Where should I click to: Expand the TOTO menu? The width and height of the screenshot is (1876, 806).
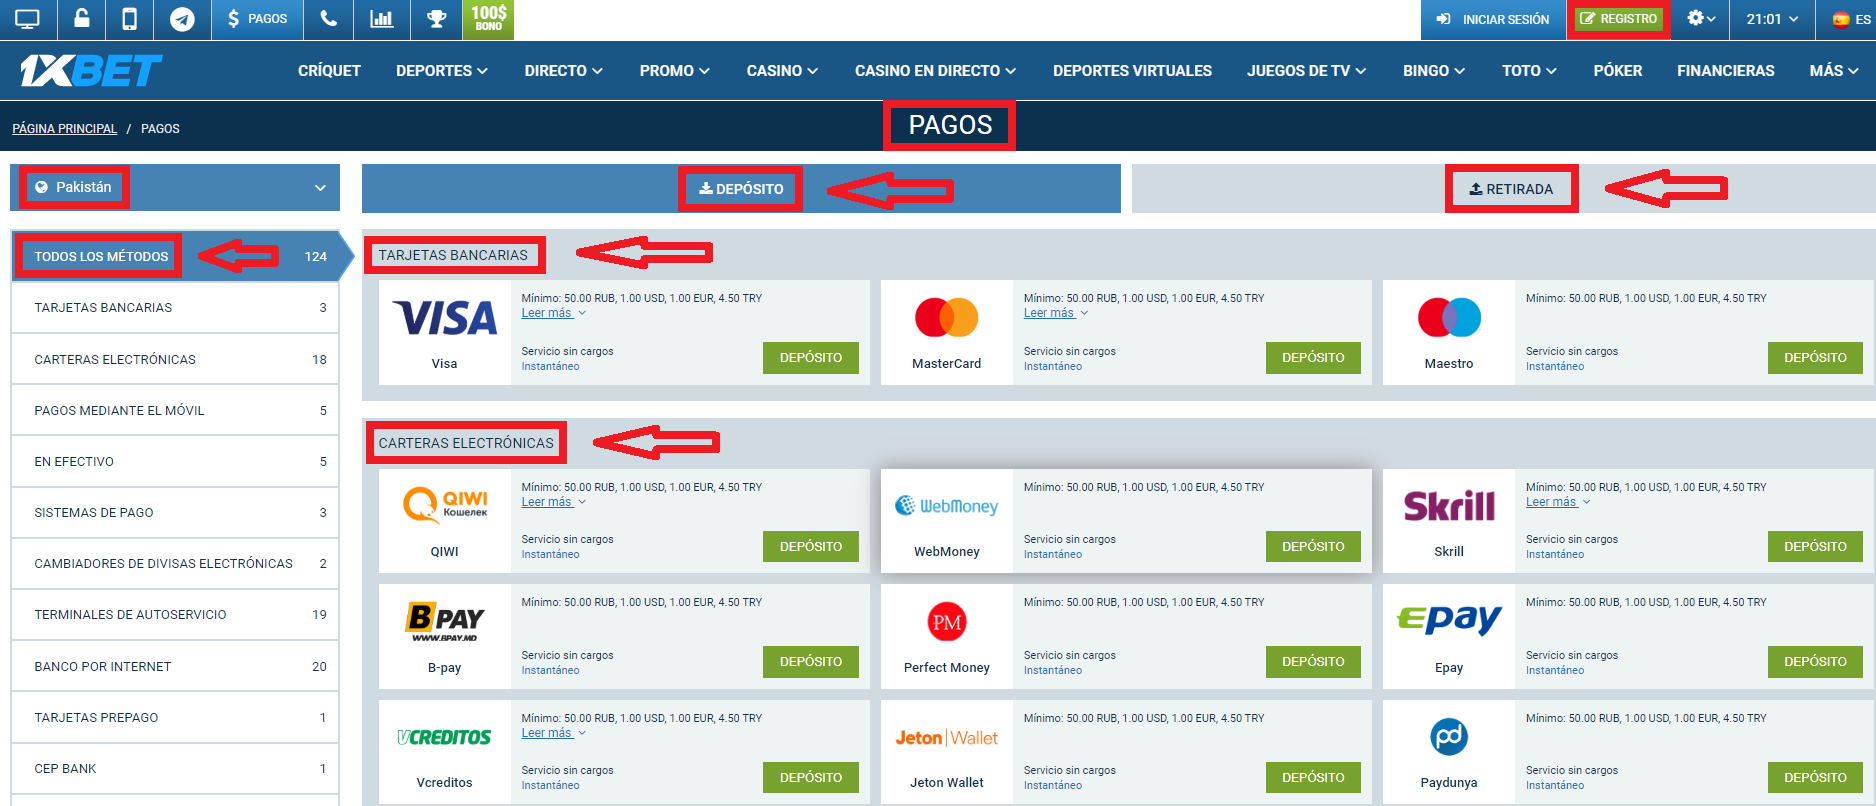1529,71
